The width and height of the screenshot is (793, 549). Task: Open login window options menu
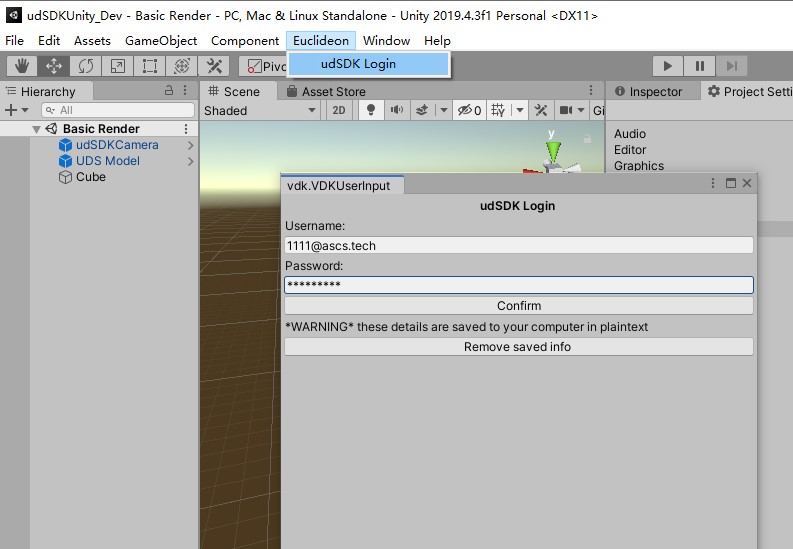click(713, 183)
